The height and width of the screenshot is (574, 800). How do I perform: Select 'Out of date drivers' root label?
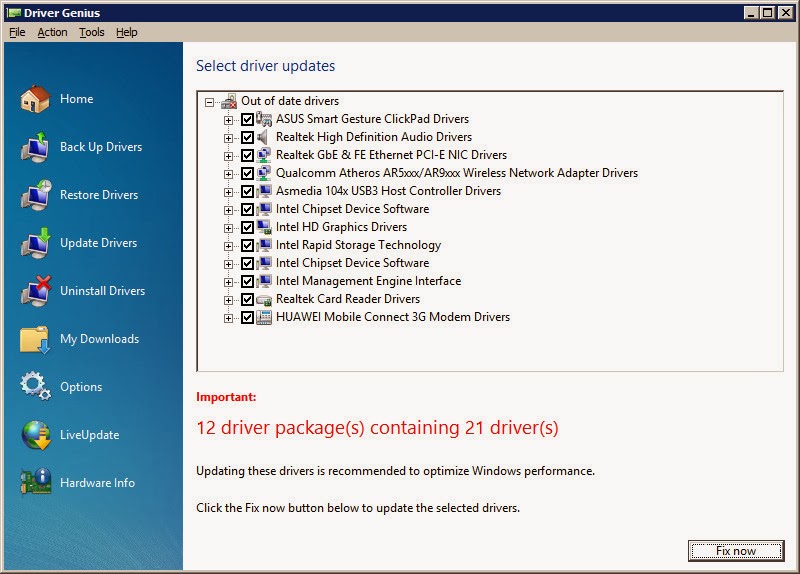290,101
